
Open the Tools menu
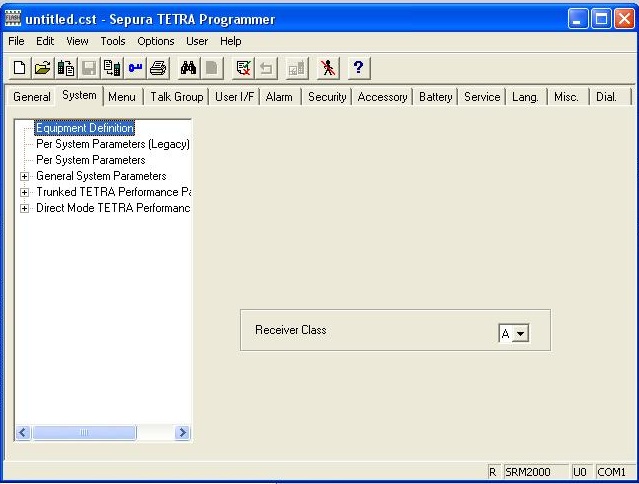pyautogui.click(x=113, y=41)
